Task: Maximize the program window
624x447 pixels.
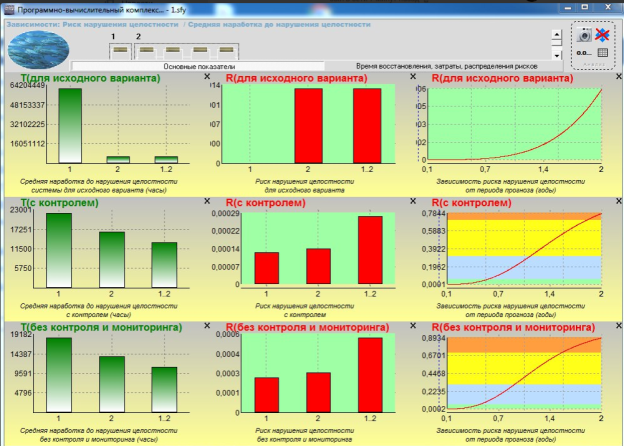Action: click(585, 7)
